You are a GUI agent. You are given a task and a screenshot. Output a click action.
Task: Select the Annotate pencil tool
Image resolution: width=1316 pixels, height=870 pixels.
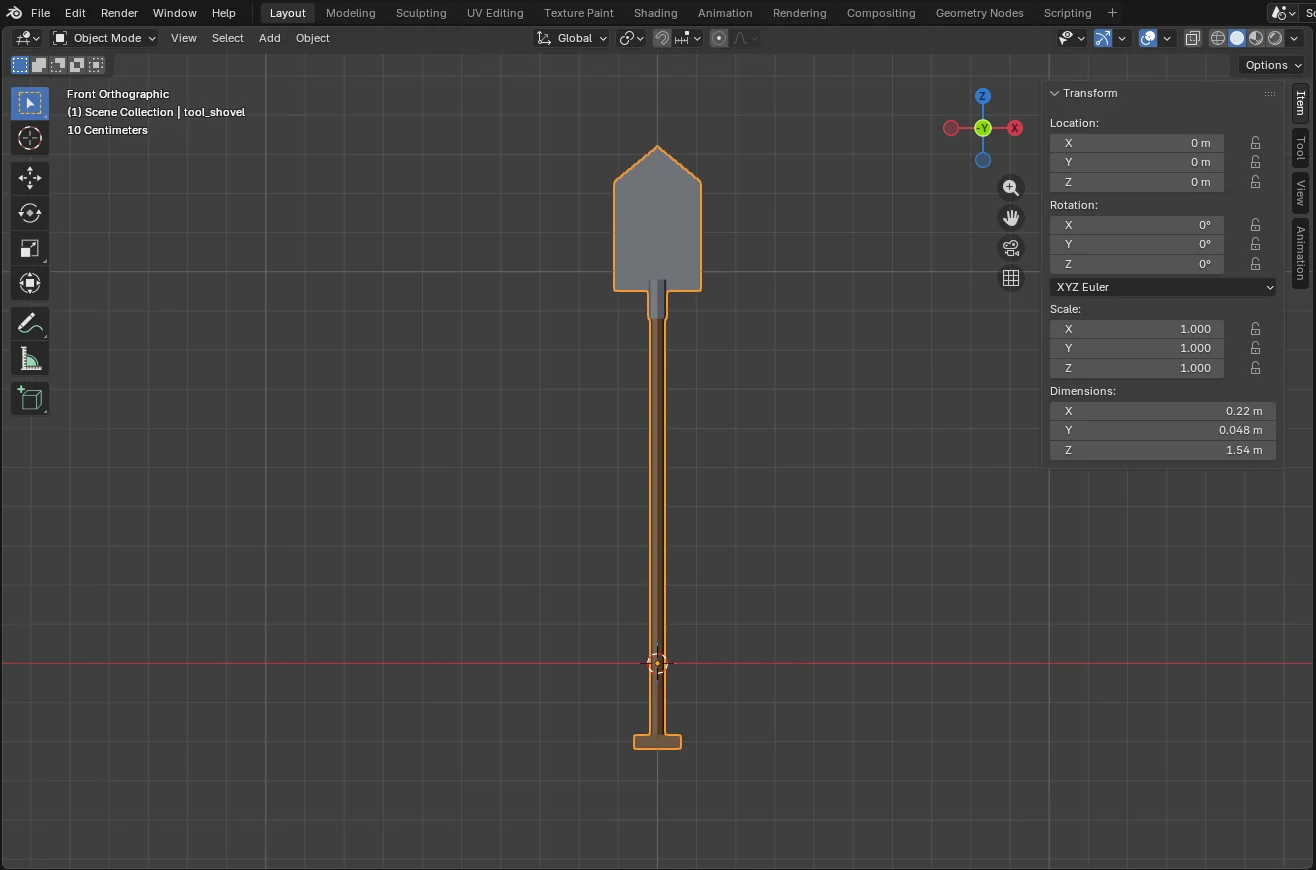pyautogui.click(x=29, y=323)
